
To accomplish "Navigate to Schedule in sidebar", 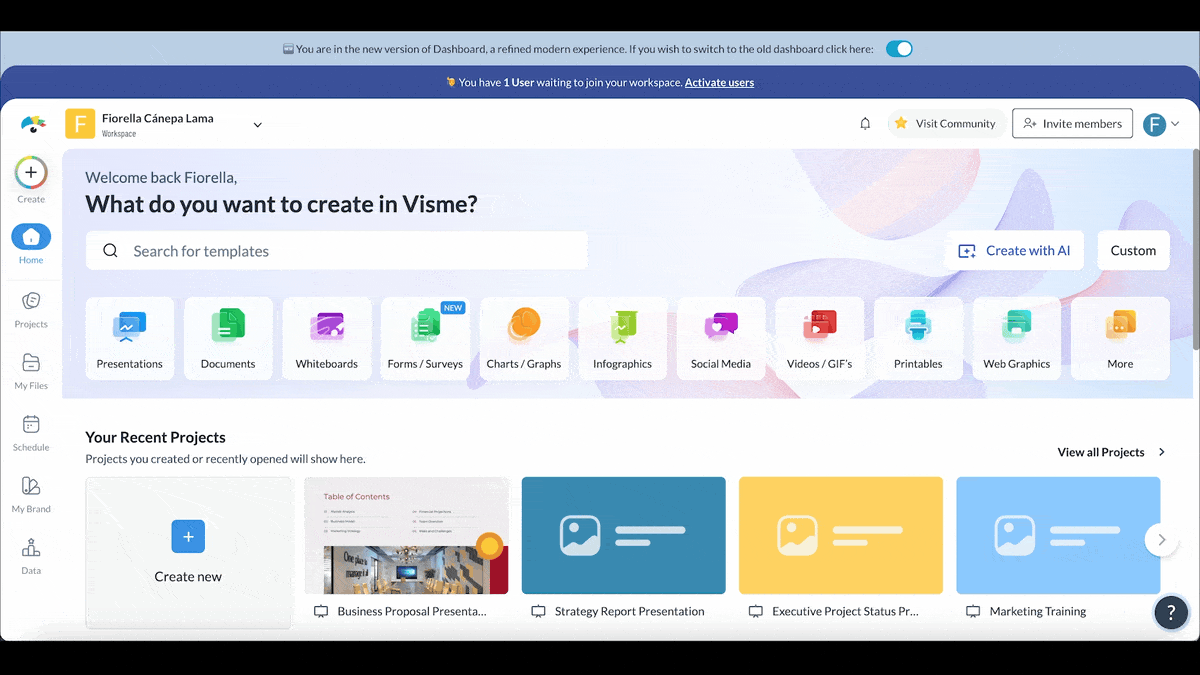I will pos(31,432).
